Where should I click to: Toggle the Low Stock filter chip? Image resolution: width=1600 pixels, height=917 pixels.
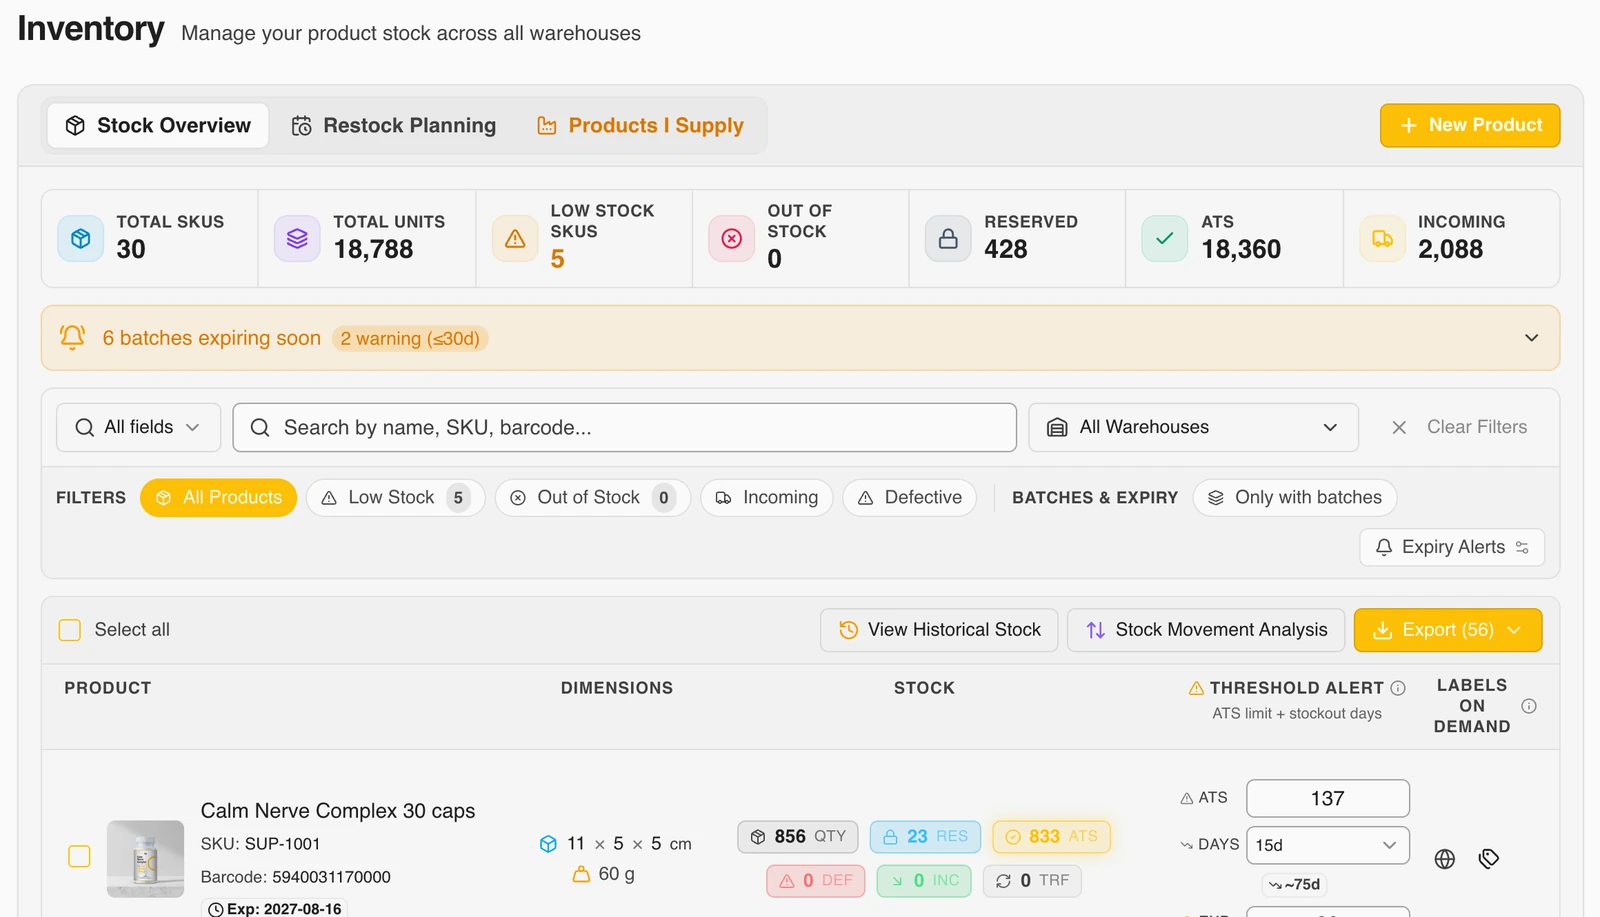point(396,498)
